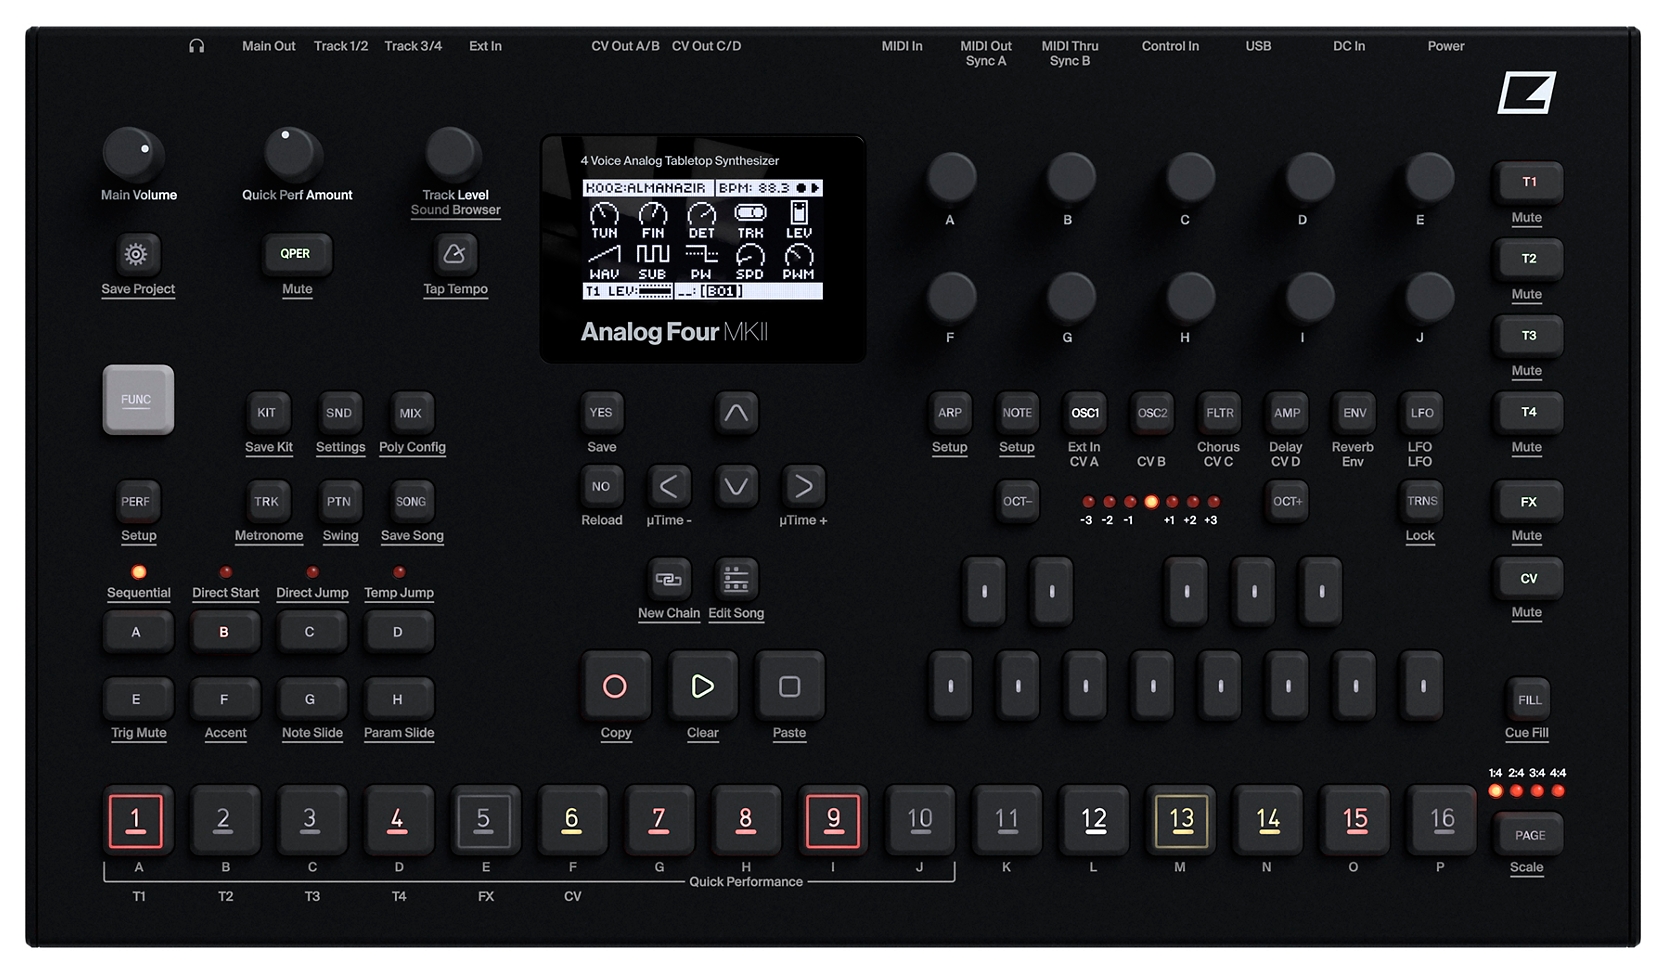Toggle FX track mute button
Viewport: 1670px width, 964px height.
click(1528, 502)
